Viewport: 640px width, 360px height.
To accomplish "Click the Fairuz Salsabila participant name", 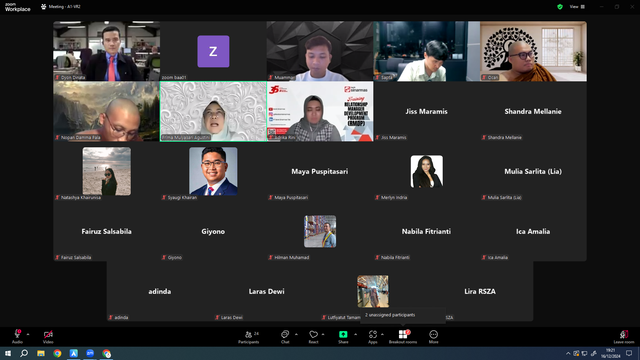I will (106, 231).
